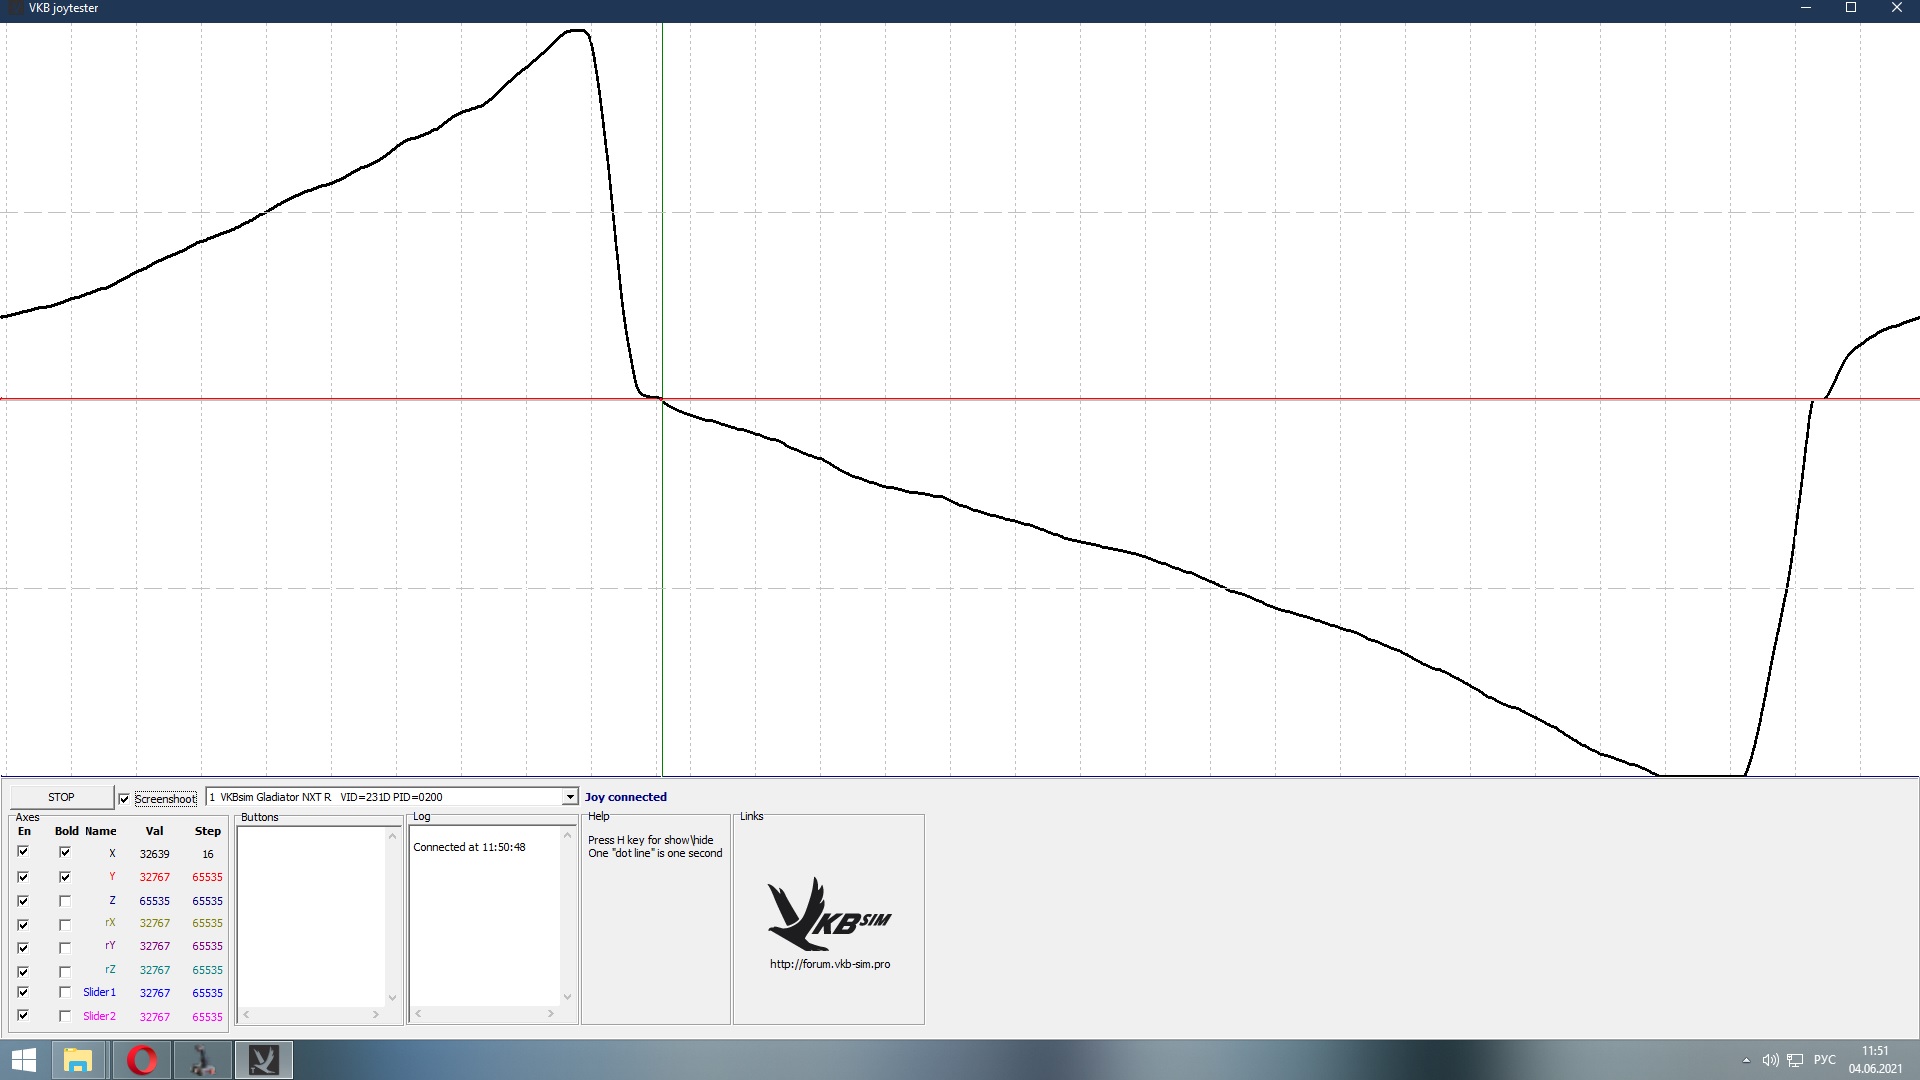Open the joystick app taskbar icon
This screenshot has height=1080, width=1920.
203,1060
